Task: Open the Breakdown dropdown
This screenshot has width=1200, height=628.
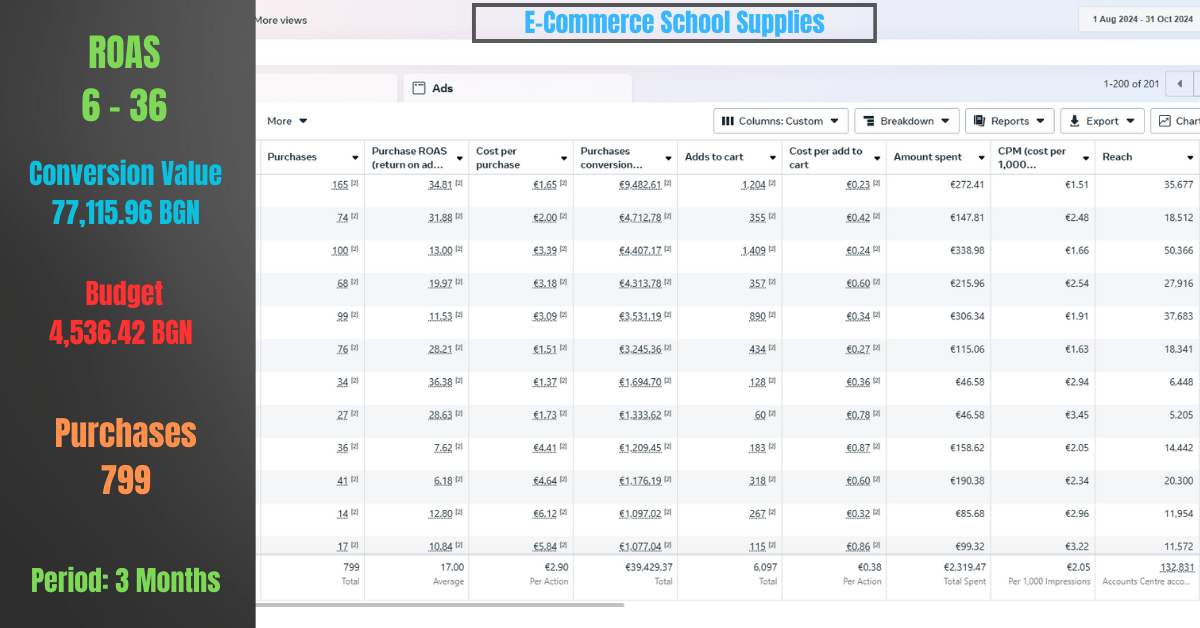Action: [x=907, y=121]
